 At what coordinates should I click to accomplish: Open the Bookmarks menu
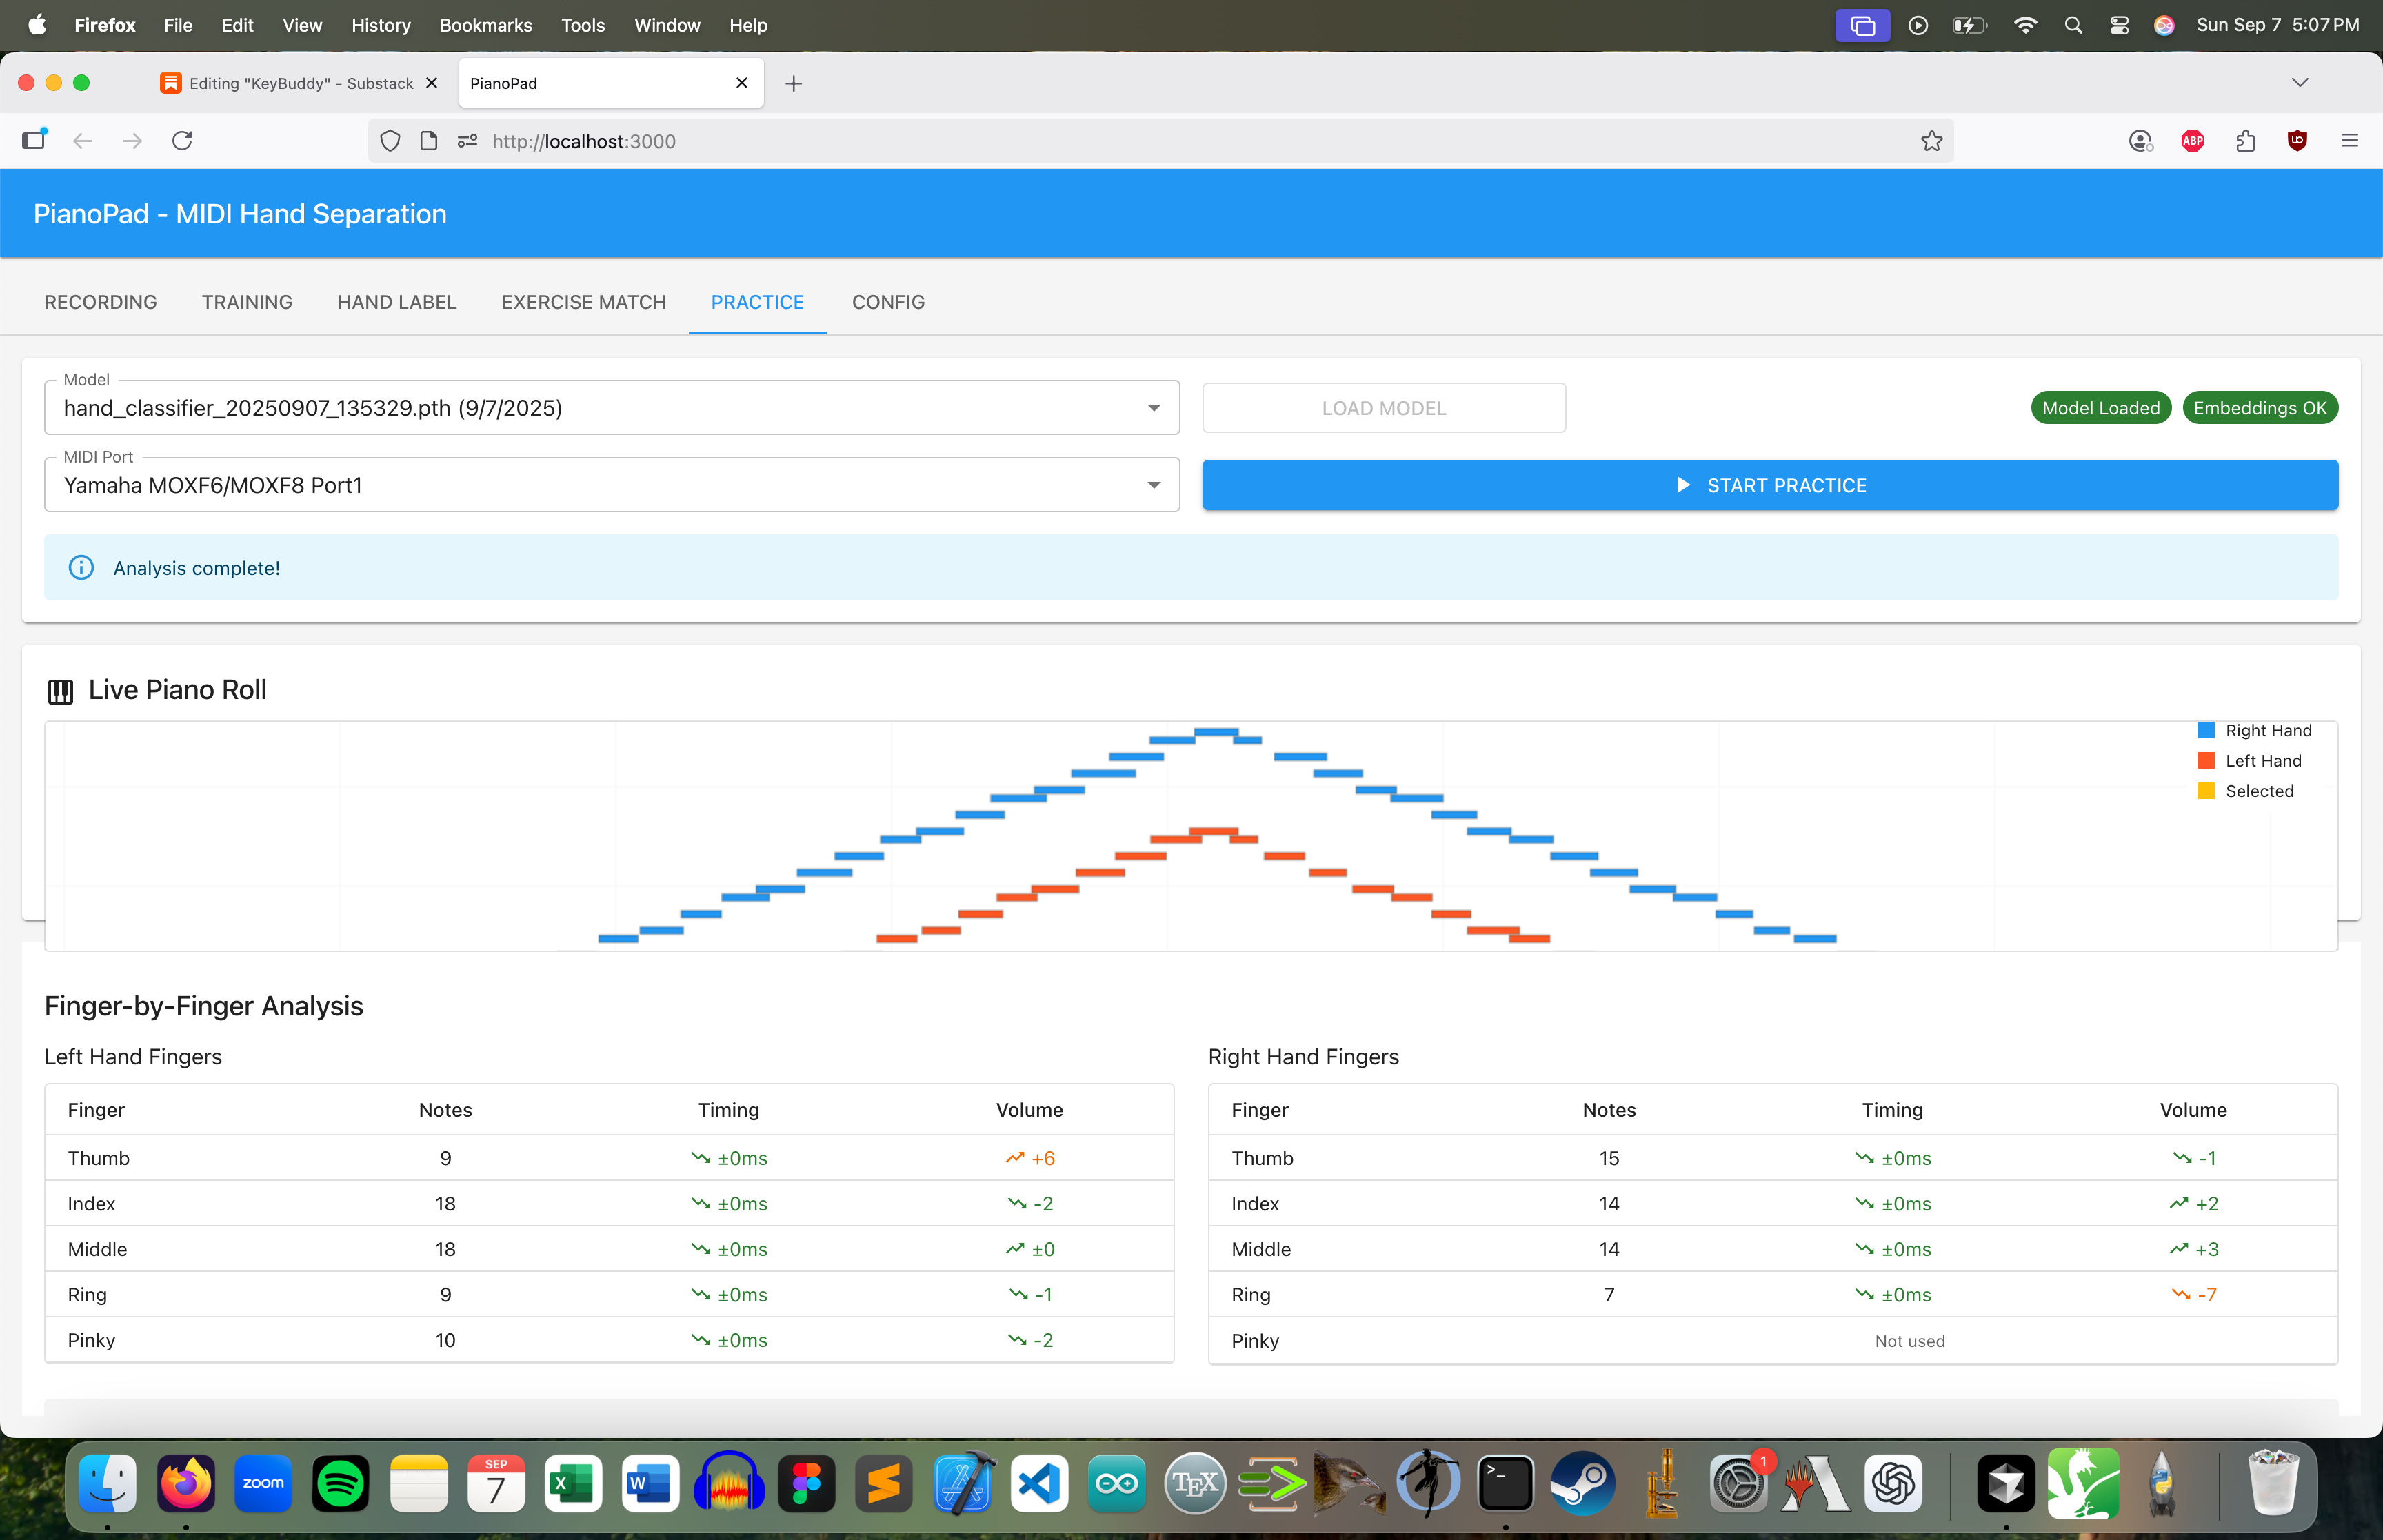(x=485, y=25)
